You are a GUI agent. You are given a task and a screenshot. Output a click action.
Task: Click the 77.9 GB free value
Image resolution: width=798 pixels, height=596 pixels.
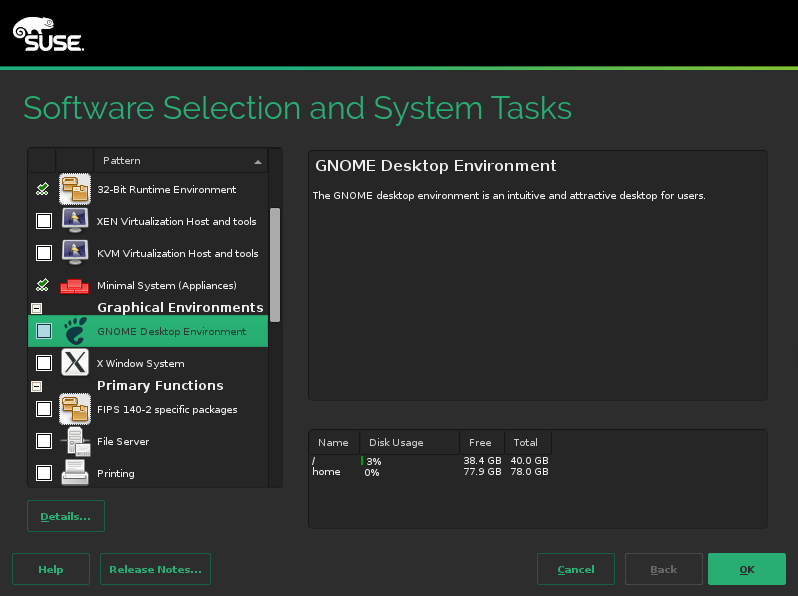[x=482, y=471]
